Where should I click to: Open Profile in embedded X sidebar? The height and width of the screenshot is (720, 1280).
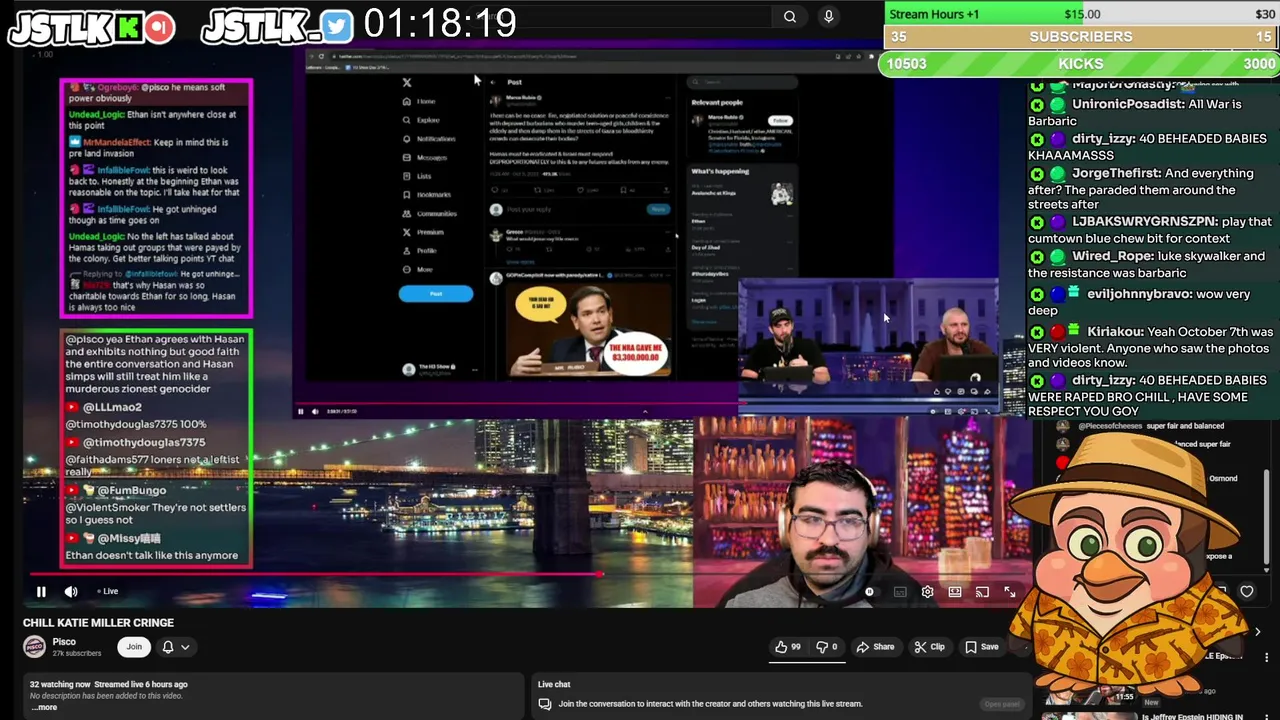pos(420,250)
